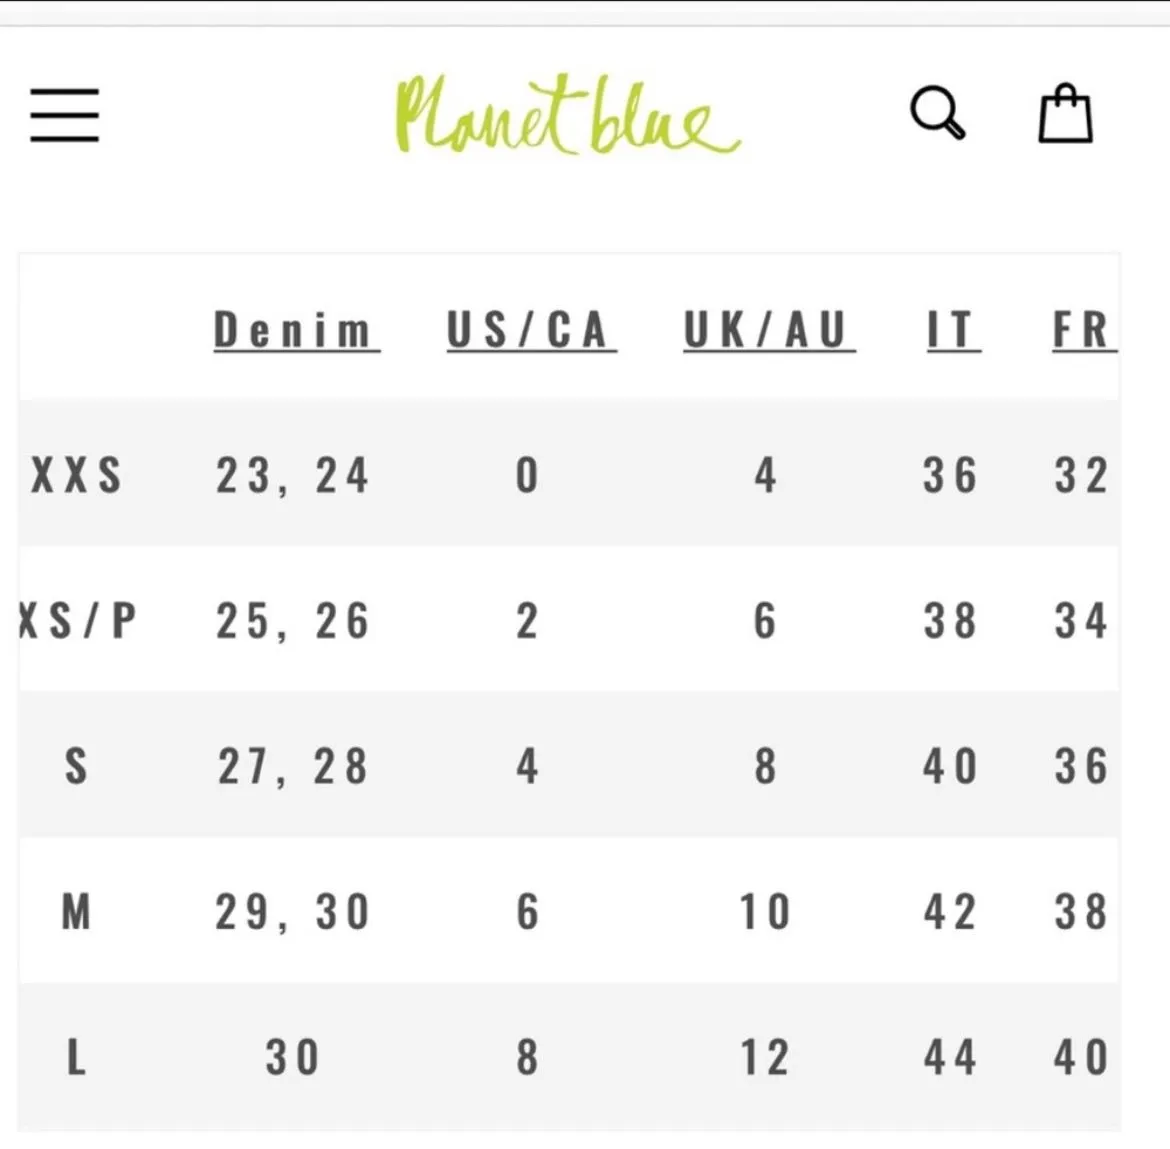Select the IT column header
The image size is (1170, 1149).
tap(953, 330)
